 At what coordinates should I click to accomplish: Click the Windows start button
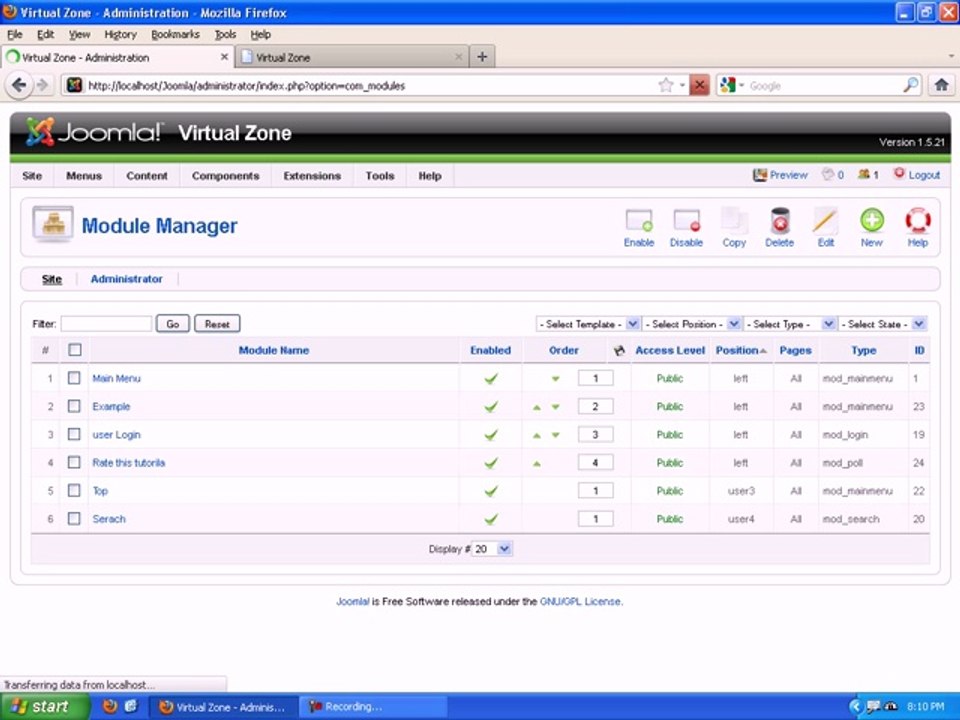pyautogui.click(x=44, y=707)
